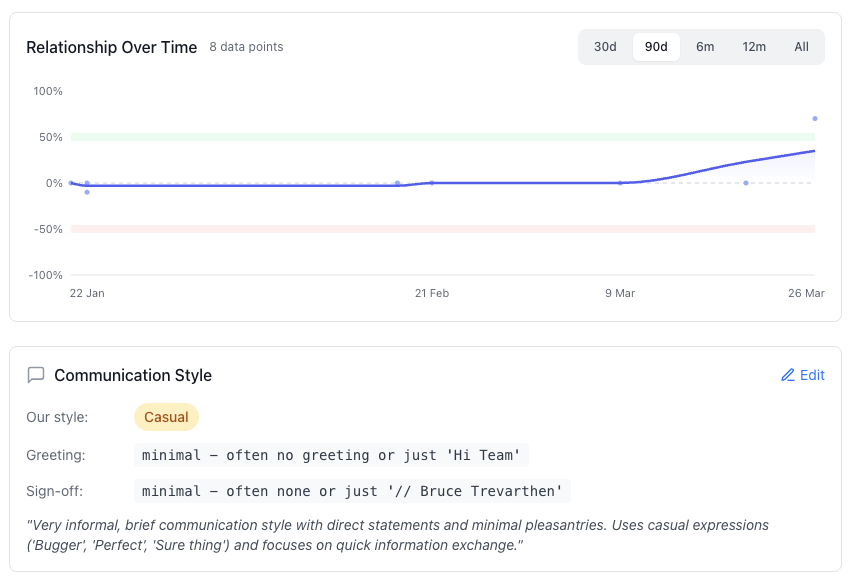Select the highest data point above 50%

pyautogui.click(x=814, y=119)
